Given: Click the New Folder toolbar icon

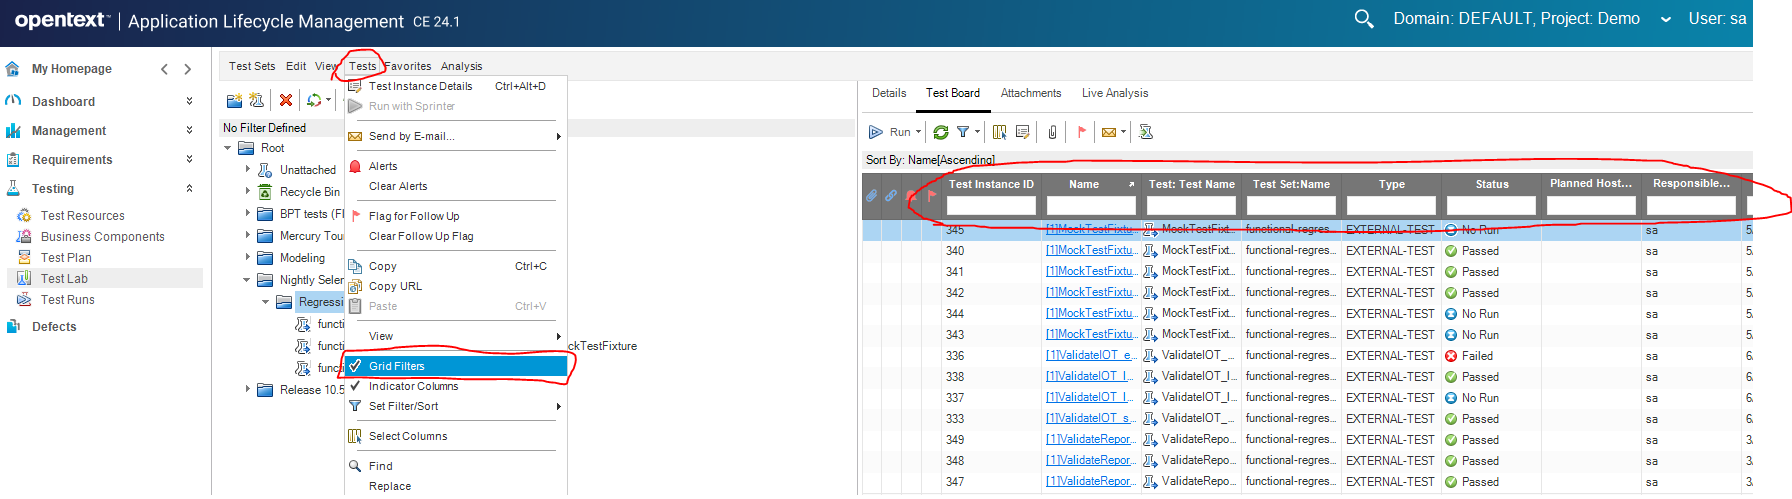Looking at the screenshot, I should point(234,100).
